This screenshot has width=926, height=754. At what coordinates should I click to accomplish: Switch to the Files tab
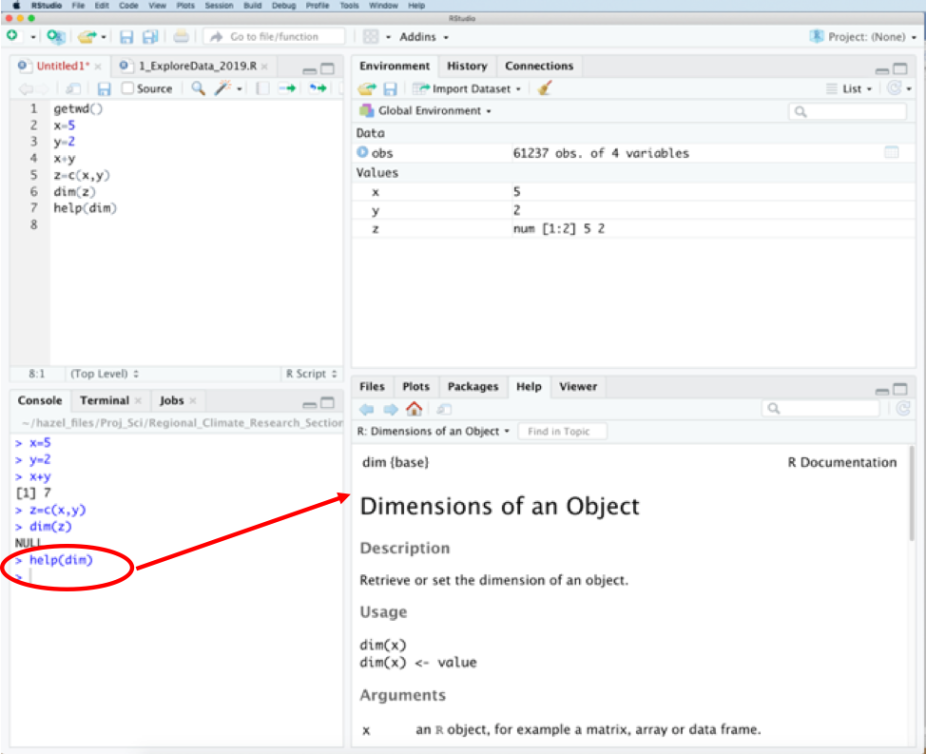pyautogui.click(x=371, y=386)
